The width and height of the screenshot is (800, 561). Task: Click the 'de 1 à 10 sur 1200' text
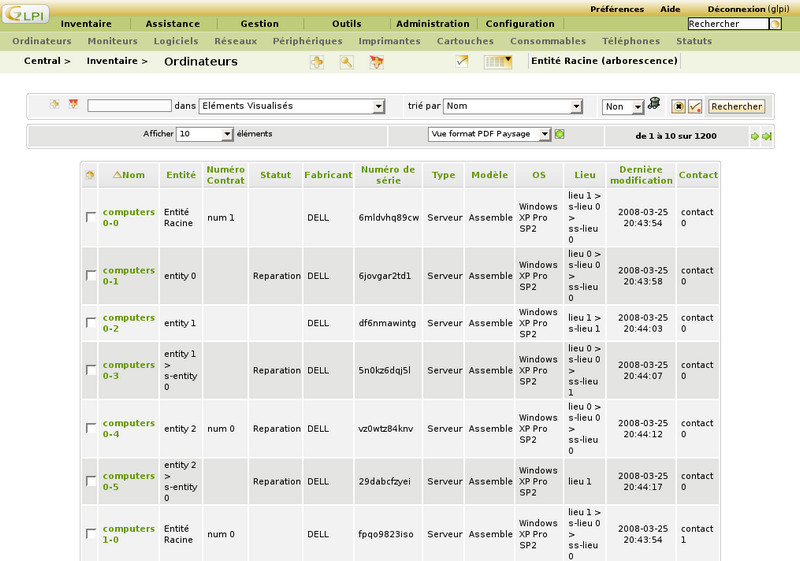click(676, 136)
